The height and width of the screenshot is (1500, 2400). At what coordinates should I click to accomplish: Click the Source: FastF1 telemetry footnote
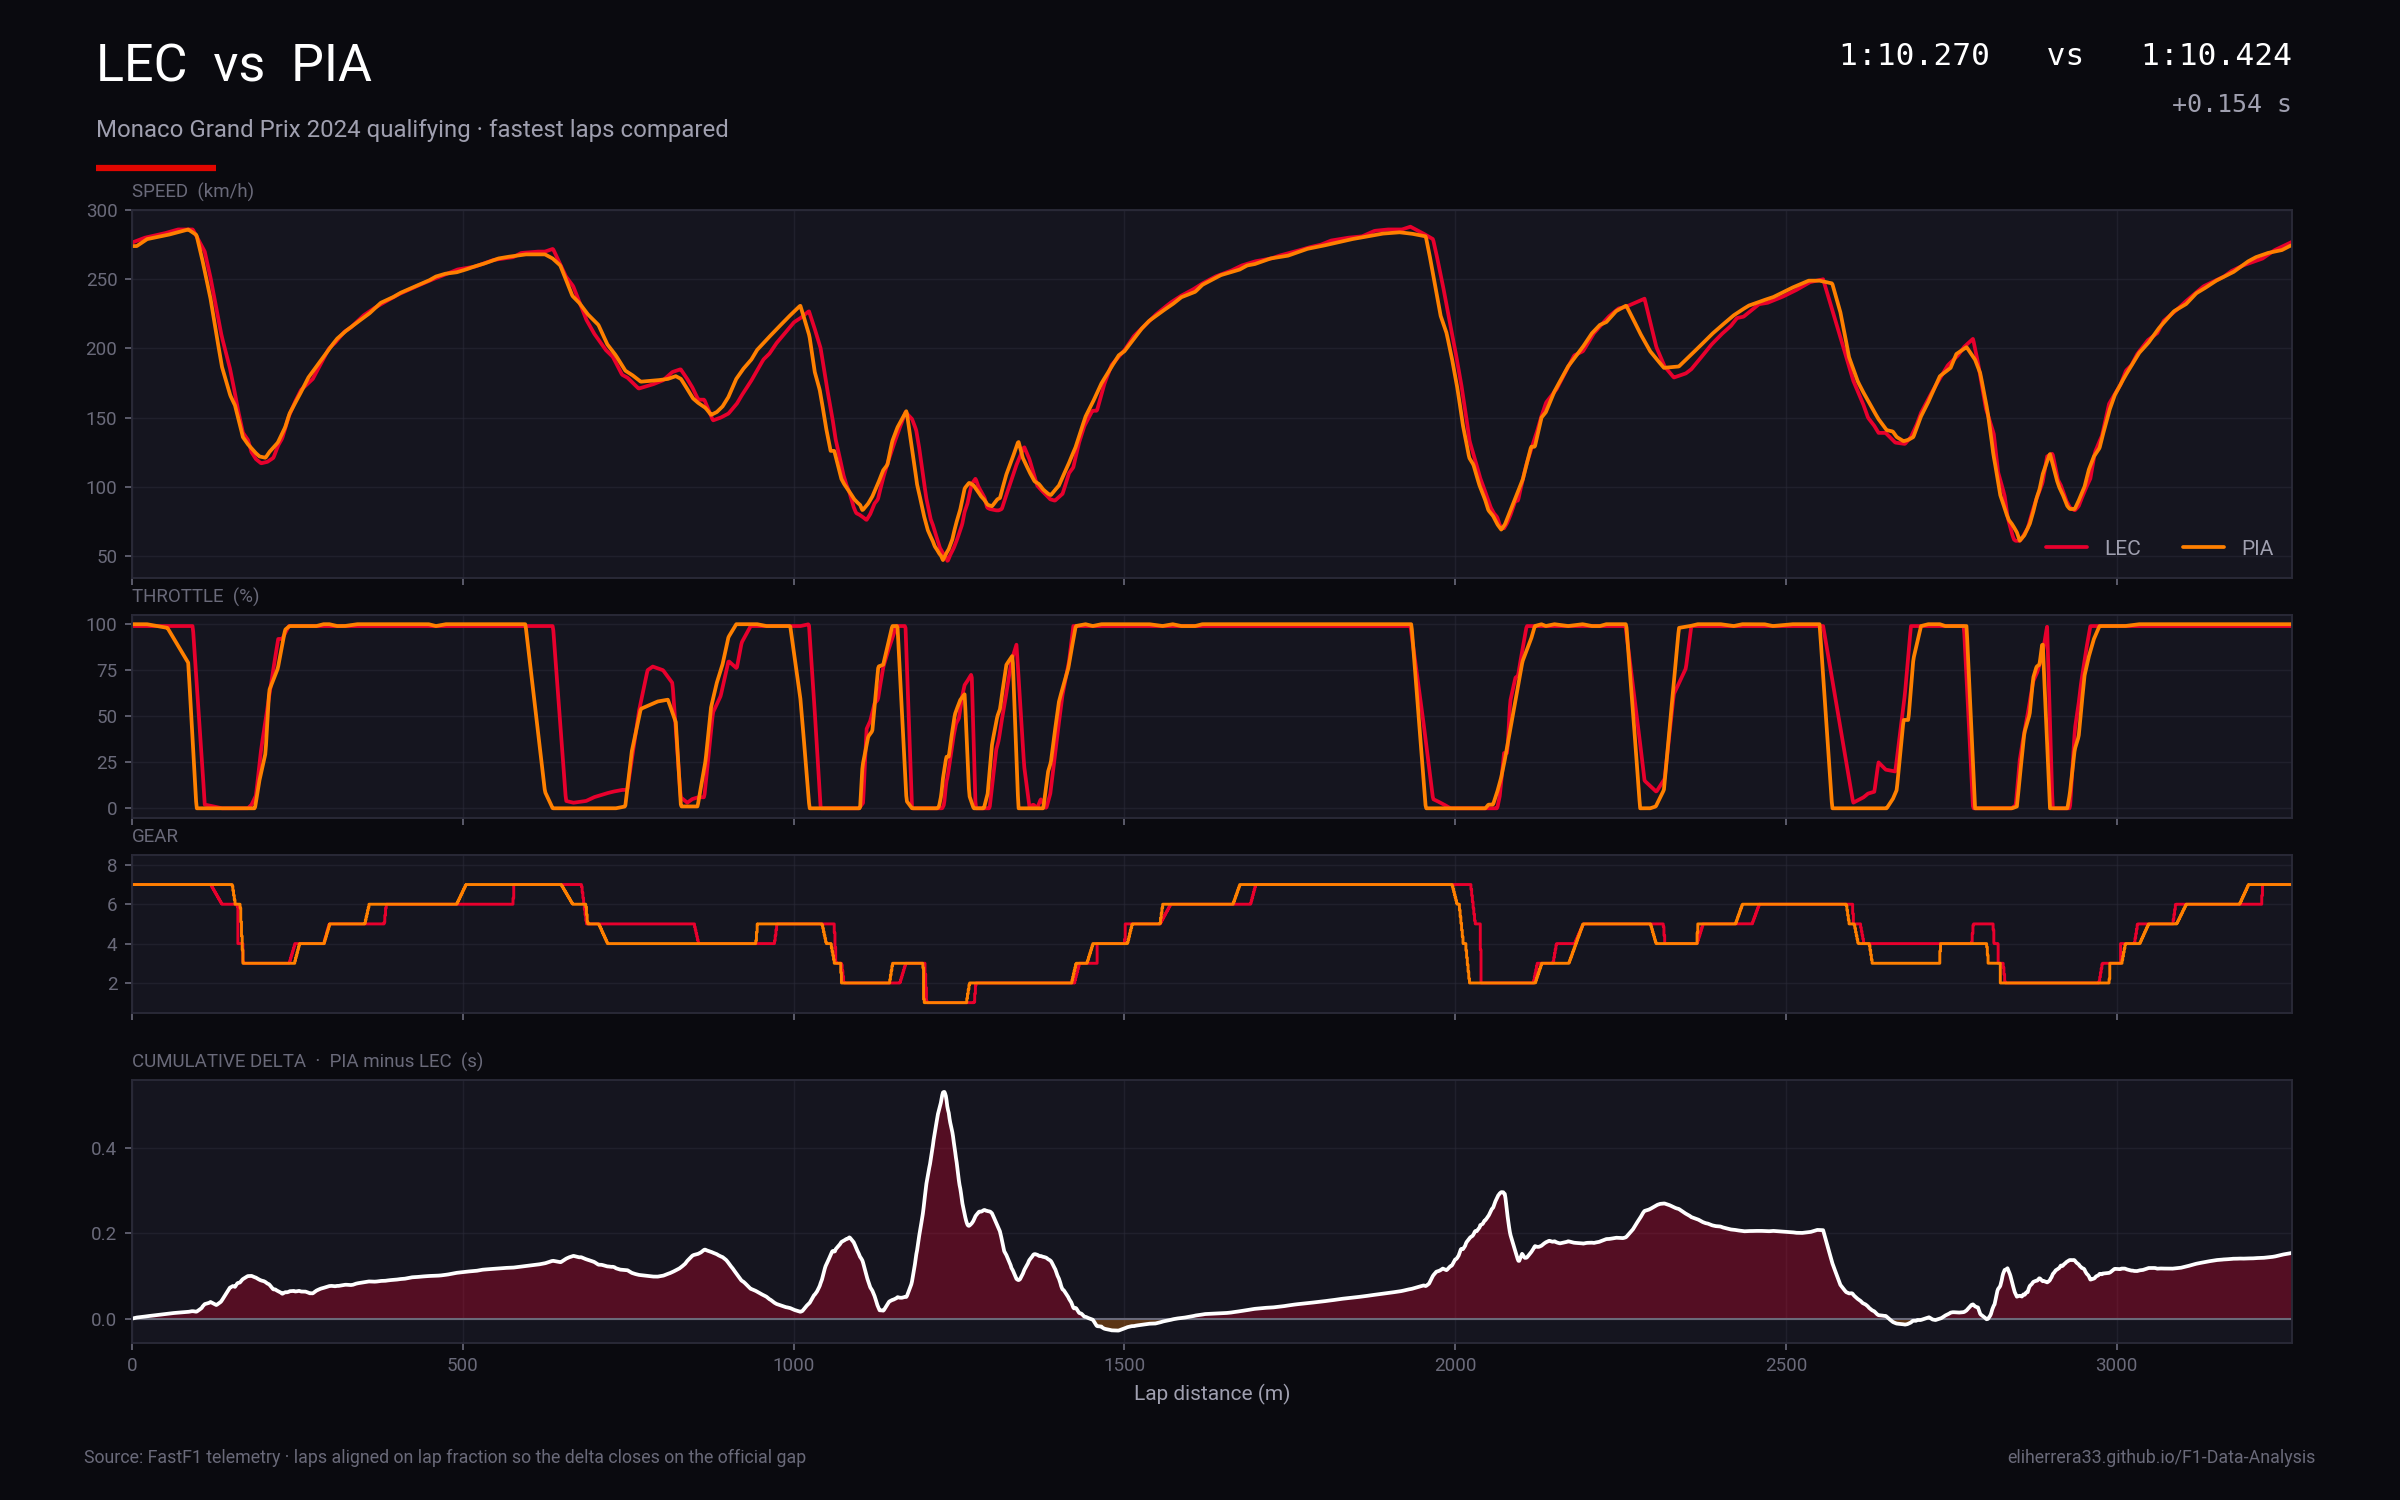click(x=445, y=1457)
